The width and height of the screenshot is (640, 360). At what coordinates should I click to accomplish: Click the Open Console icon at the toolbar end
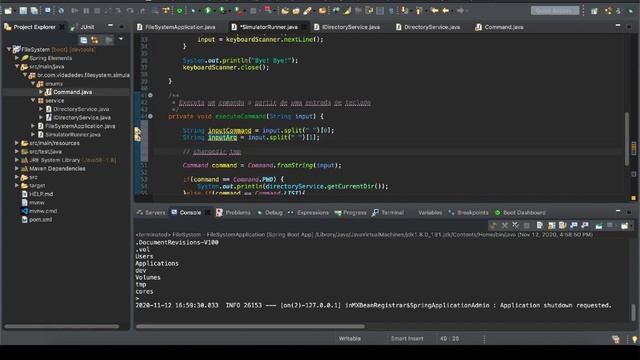pyautogui.click(x=625, y=225)
